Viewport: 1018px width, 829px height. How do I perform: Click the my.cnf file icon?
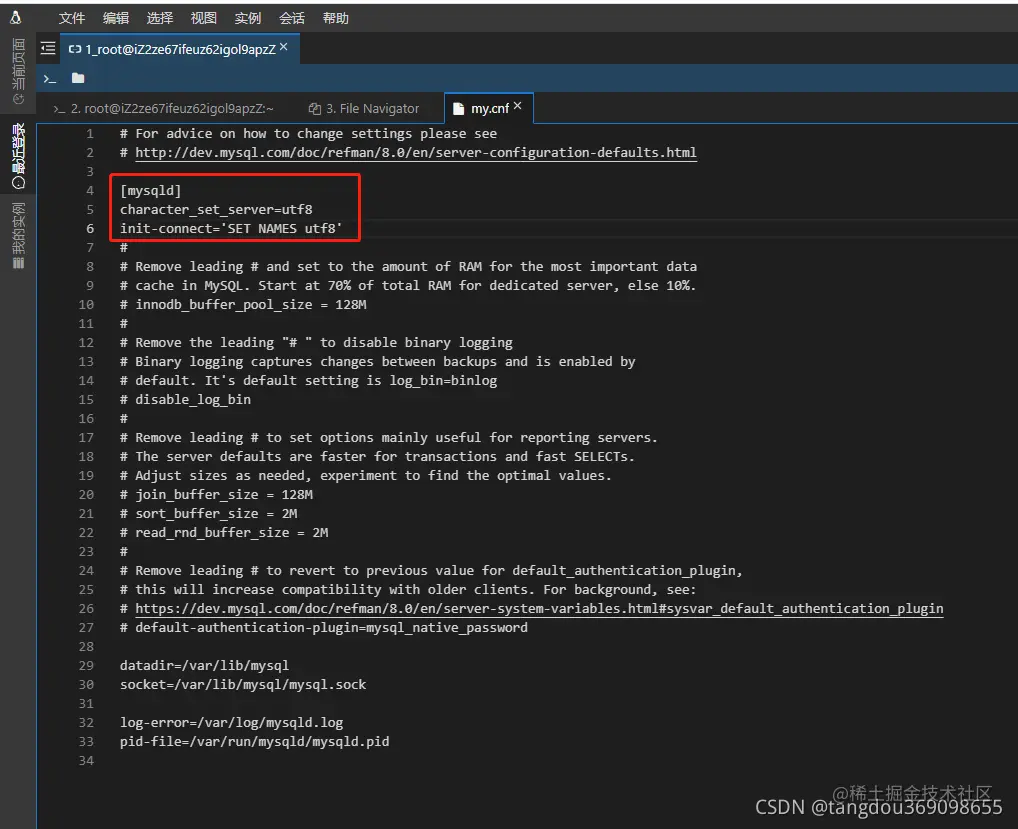458,109
